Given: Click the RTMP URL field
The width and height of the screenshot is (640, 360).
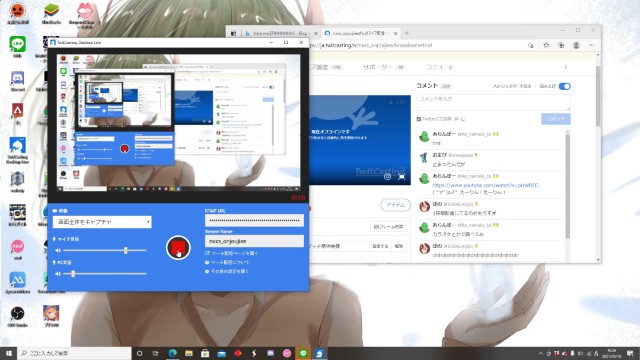Looking at the screenshot, I should point(254,220).
